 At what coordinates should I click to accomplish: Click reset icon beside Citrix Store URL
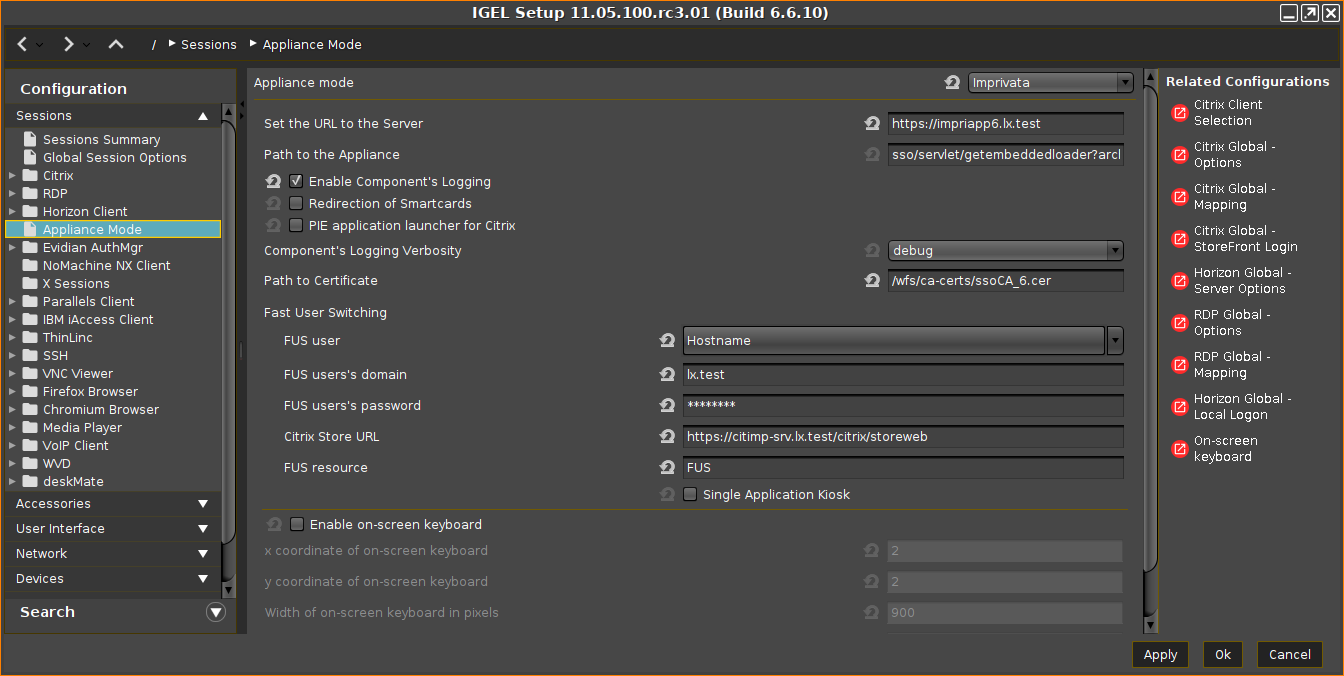667,437
